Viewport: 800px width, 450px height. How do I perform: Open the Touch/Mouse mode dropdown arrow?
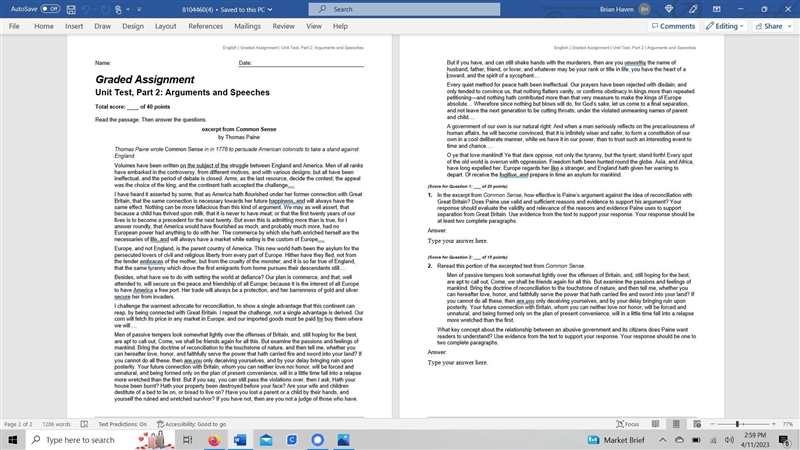point(128,9)
